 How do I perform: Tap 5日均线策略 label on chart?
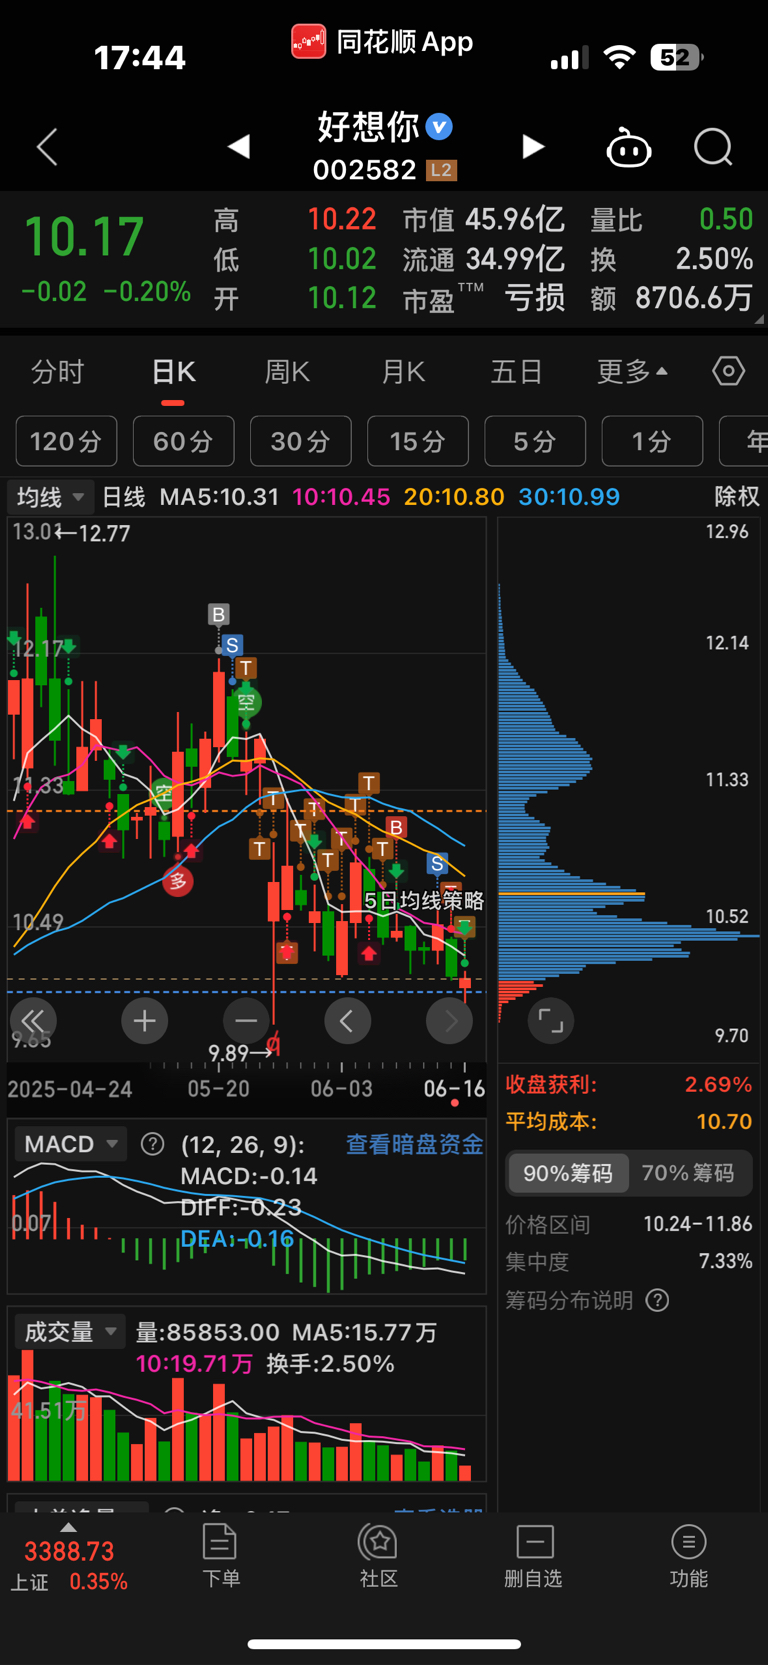[x=424, y=901]
